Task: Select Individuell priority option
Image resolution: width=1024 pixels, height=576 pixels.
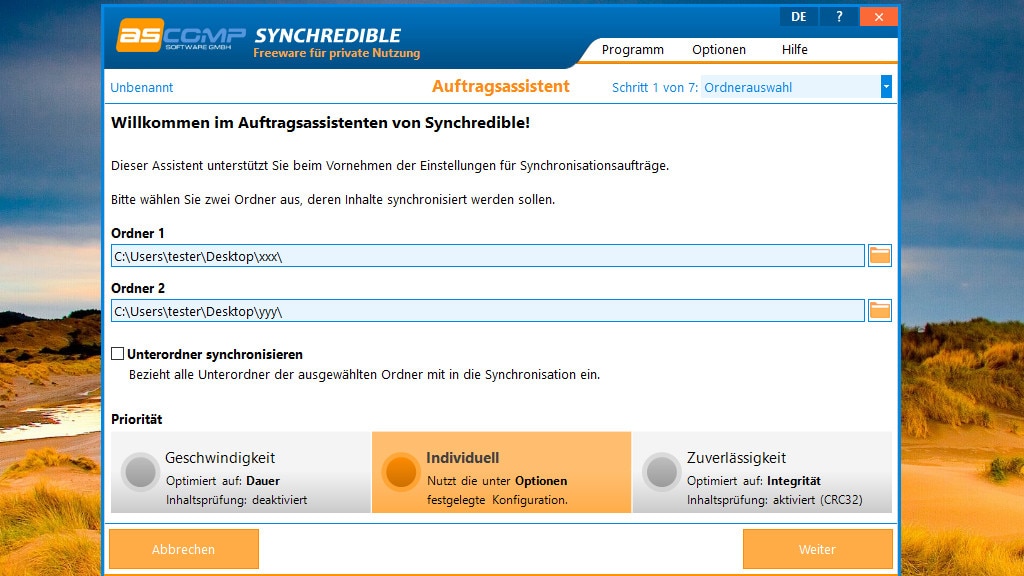Action: (x=502, y=472)
